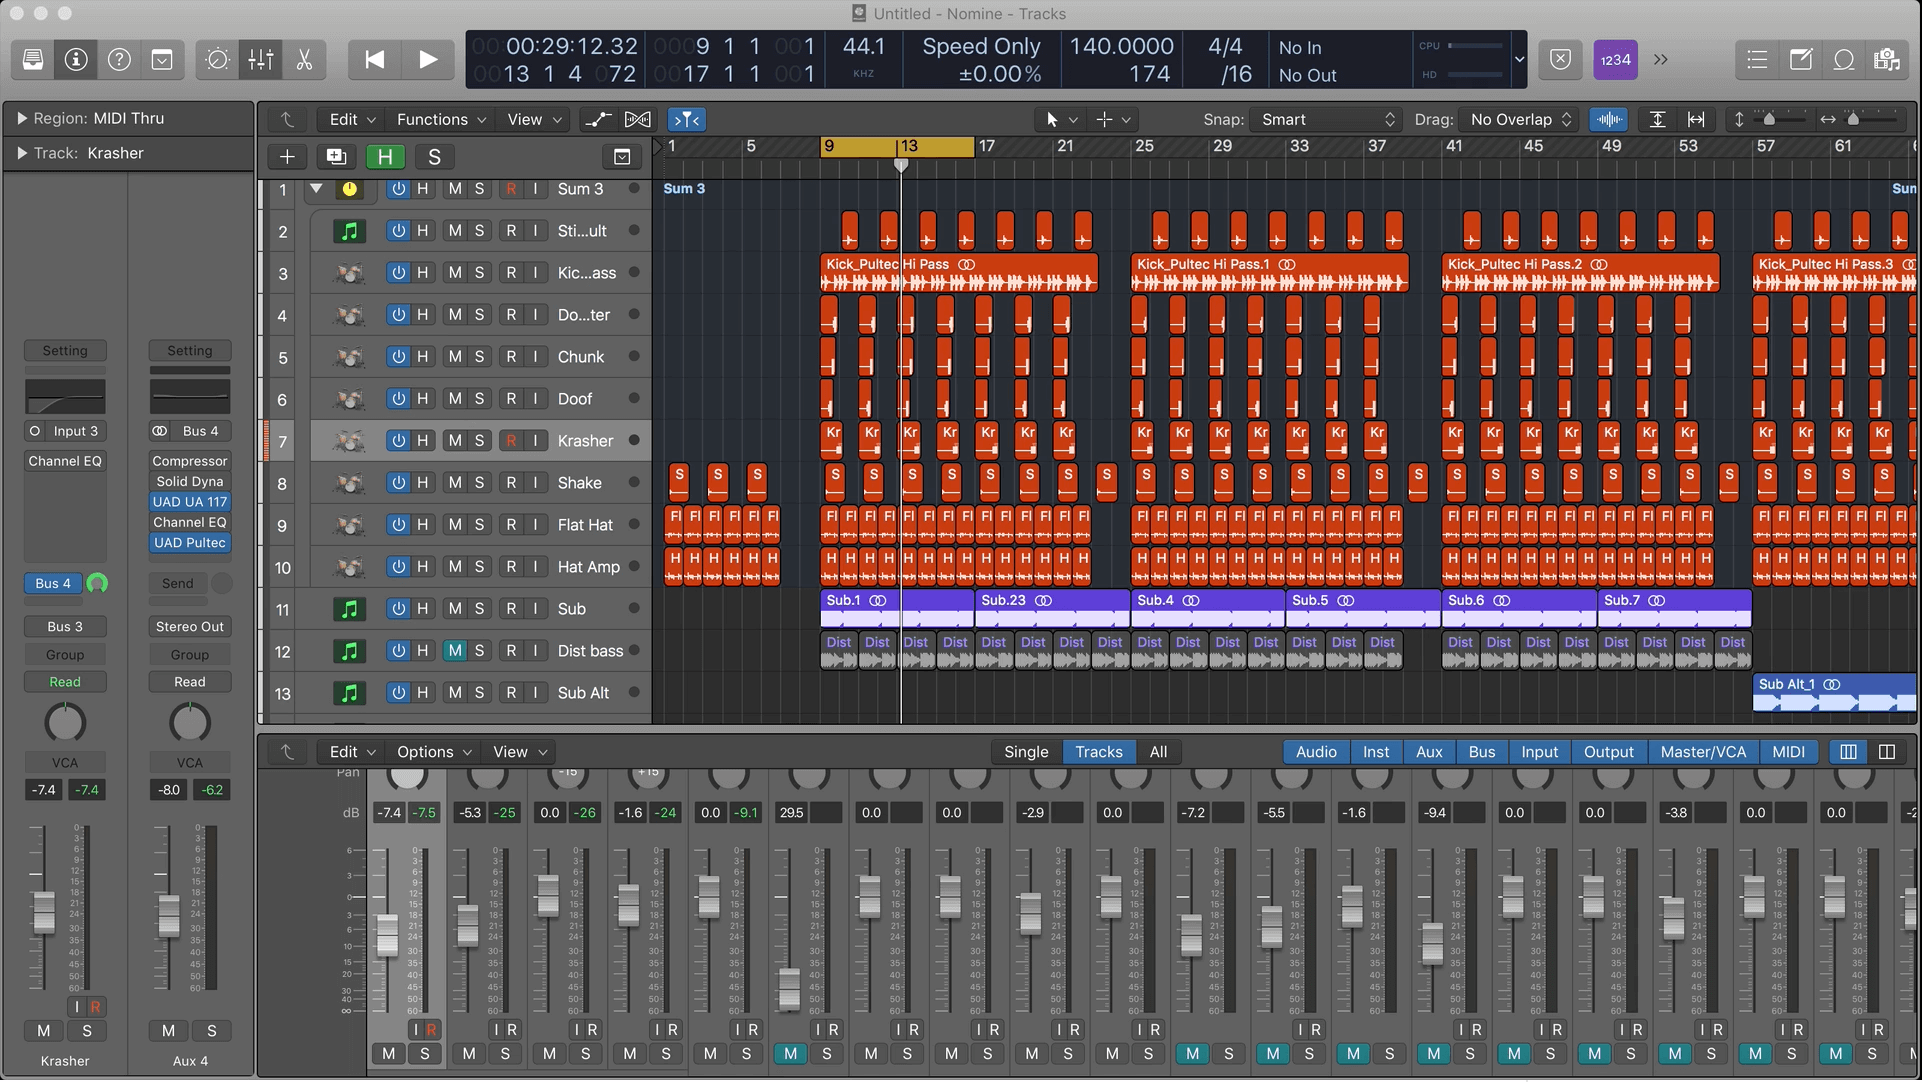The image size is (1922, 1082).
Task: Click the play button in transport
Action: [x=428, y=59]
